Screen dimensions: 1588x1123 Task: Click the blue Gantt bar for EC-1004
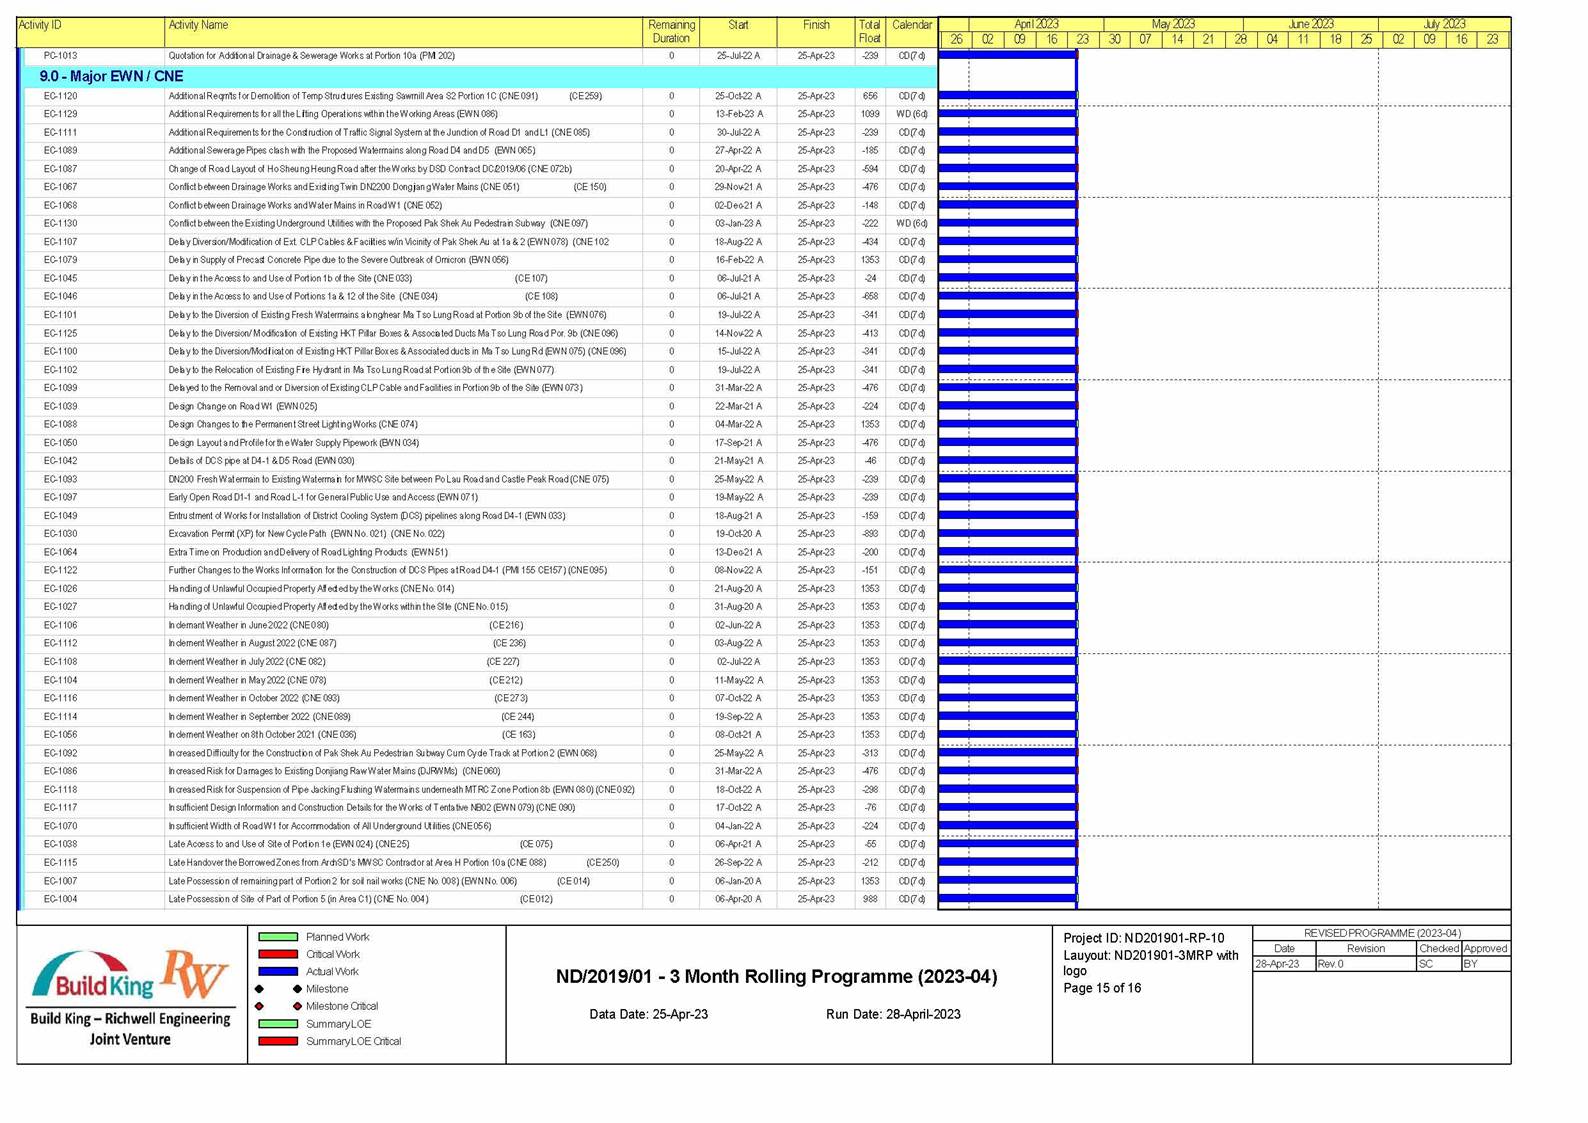point(1007,899)
